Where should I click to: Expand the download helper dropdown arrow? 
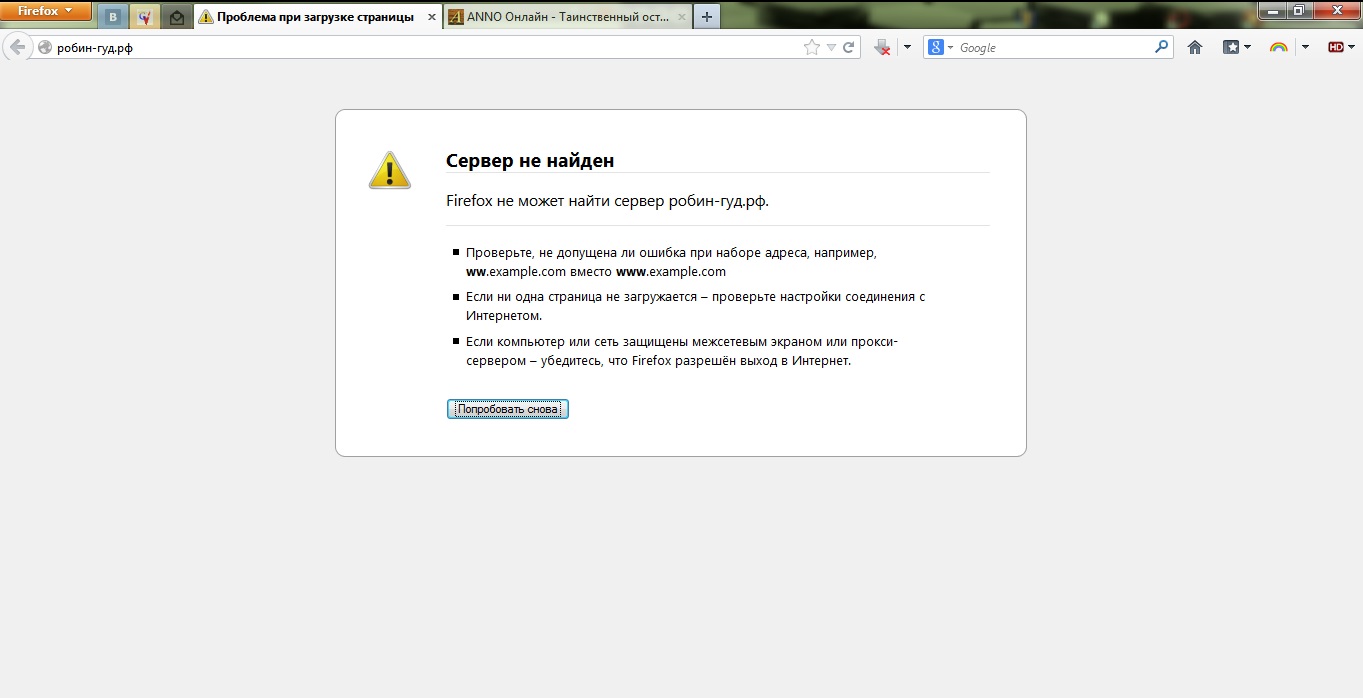click(x=906, y=47)
